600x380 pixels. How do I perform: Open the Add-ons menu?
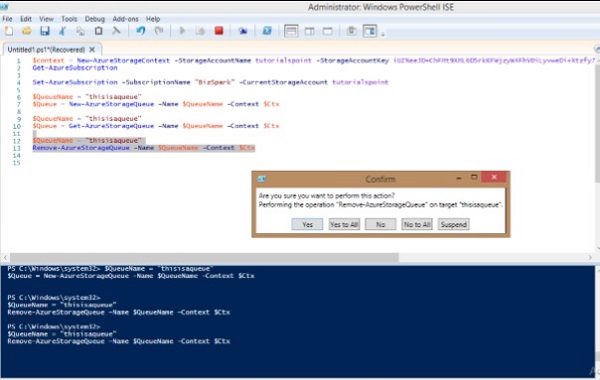[x=126, y=19]
